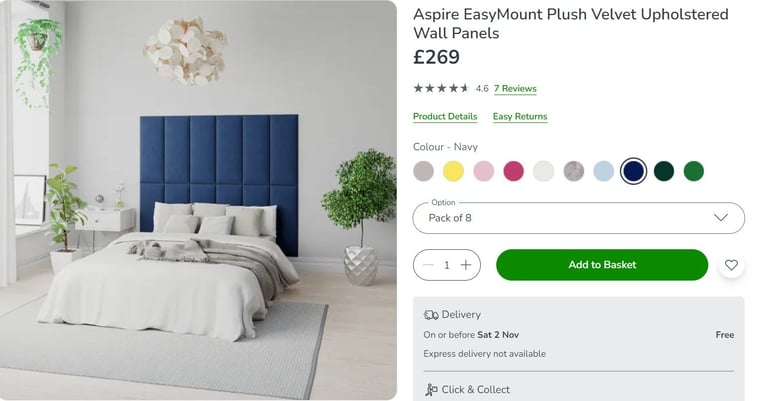Select the dark forest green swatch
The height and width of the screenshot is (401, 768).
(664, 171)
